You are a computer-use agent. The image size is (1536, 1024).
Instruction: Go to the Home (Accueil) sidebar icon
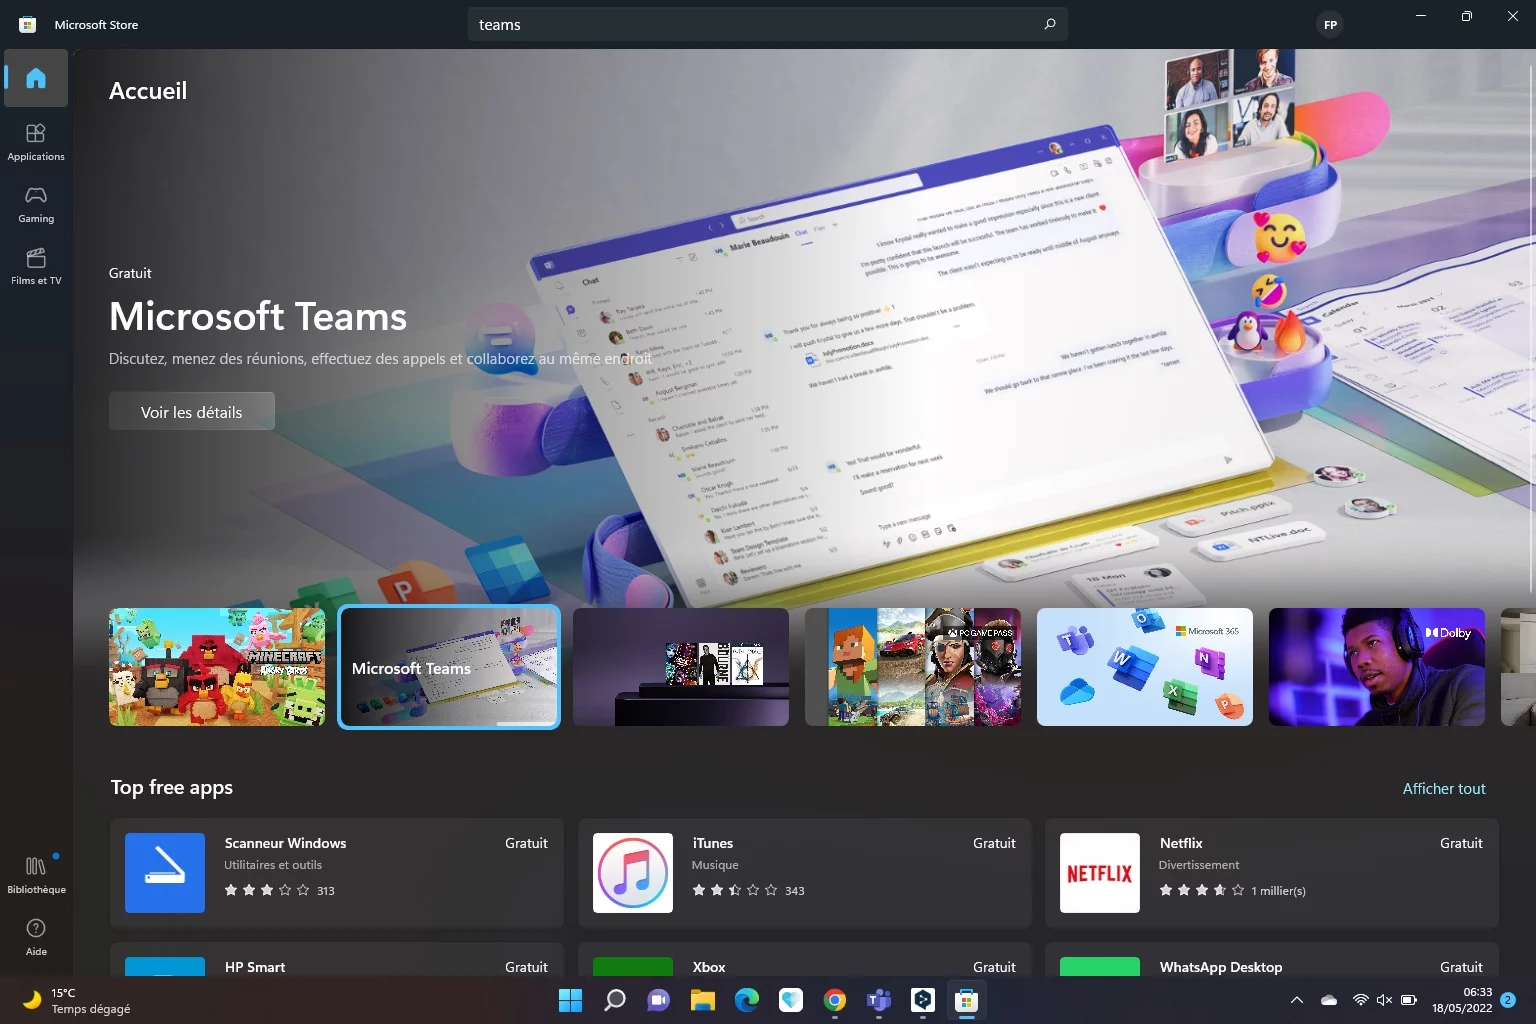[36, 78]
